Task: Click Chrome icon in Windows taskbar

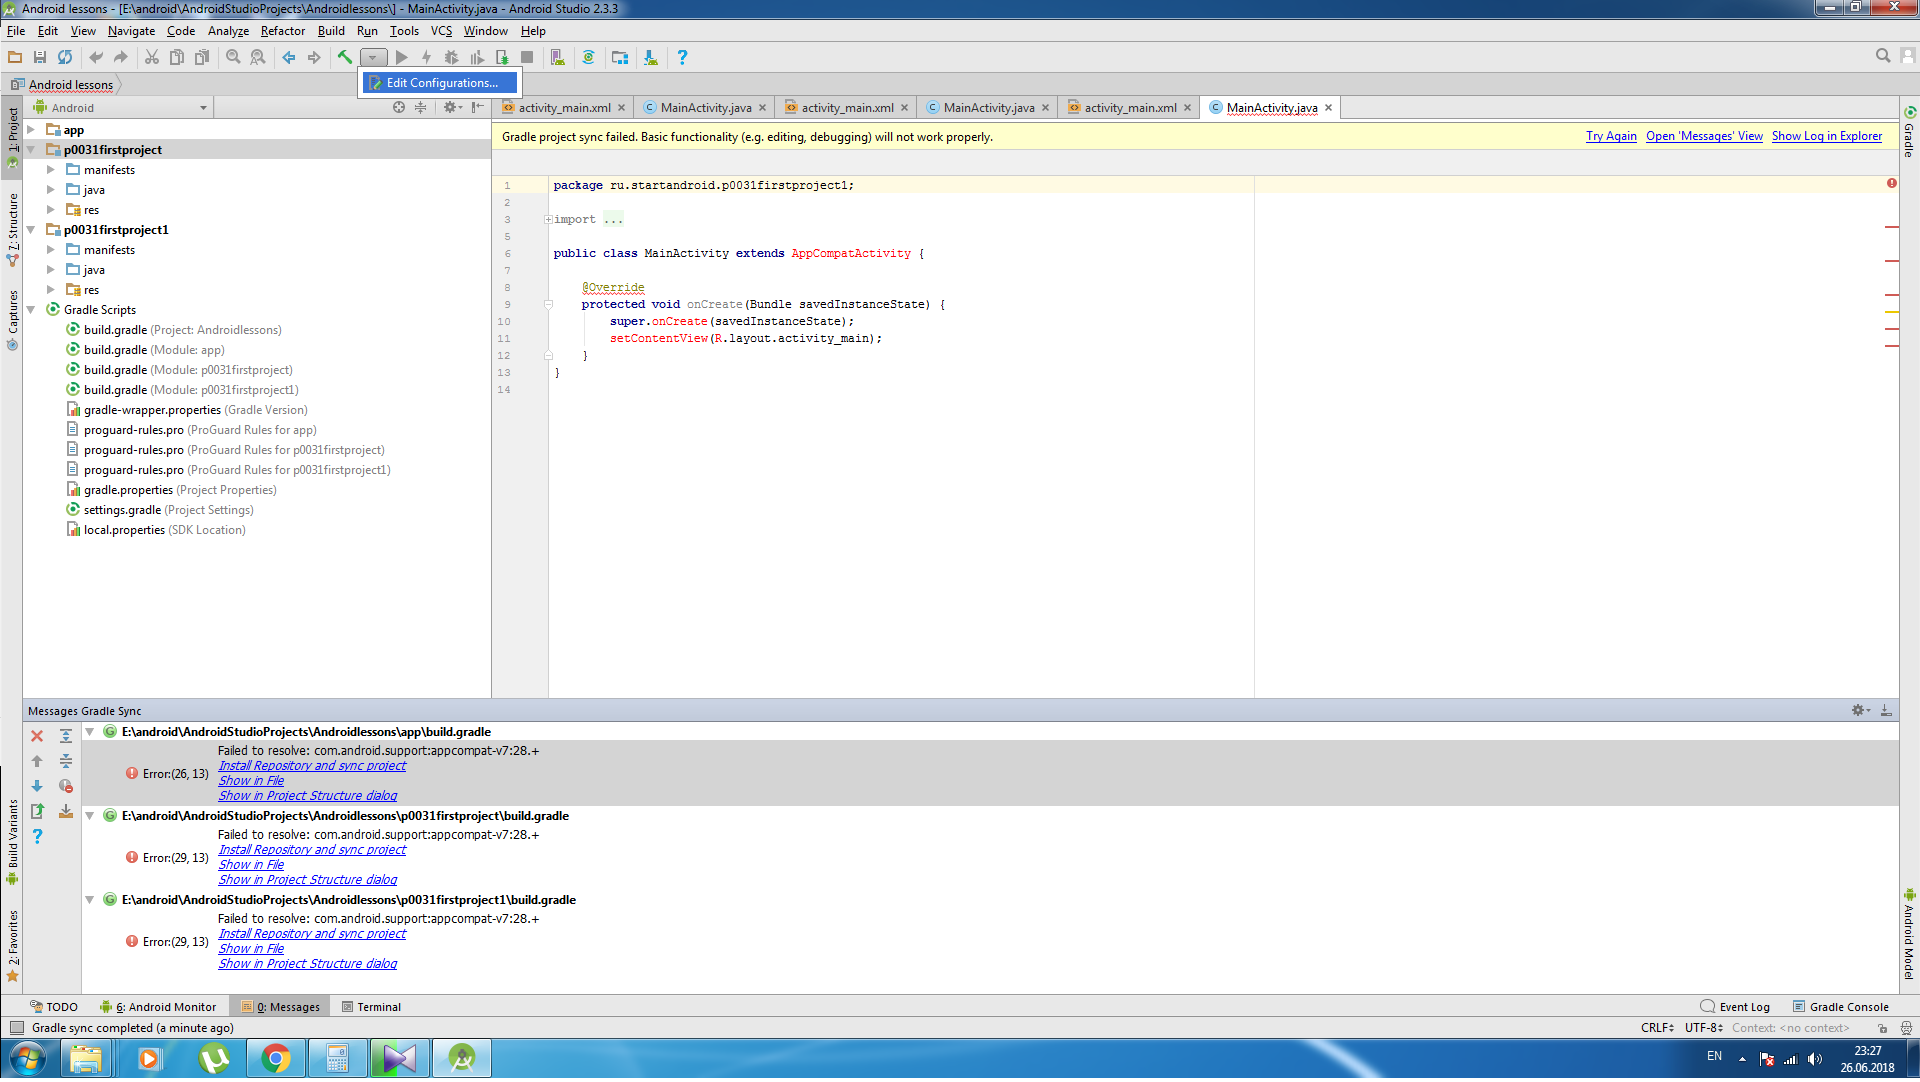Action: click(276, 1059)
